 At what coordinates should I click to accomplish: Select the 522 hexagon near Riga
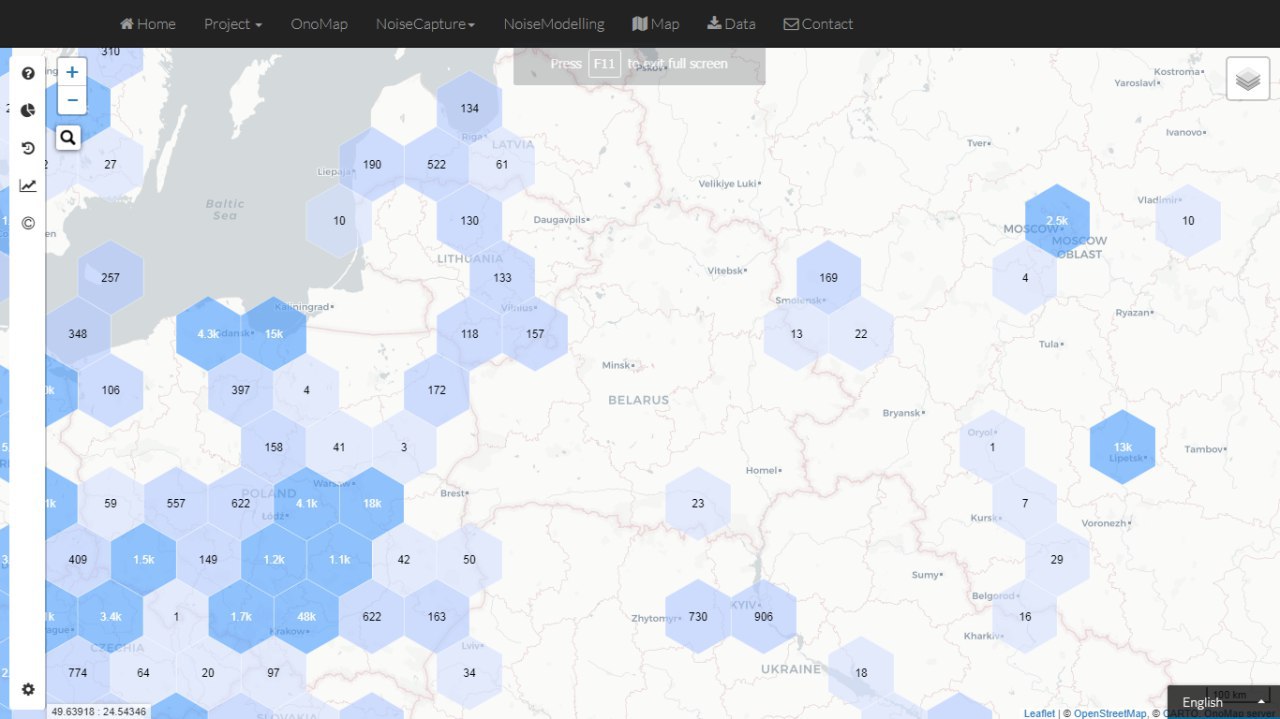pyautogui.click(x=437, y=165)
